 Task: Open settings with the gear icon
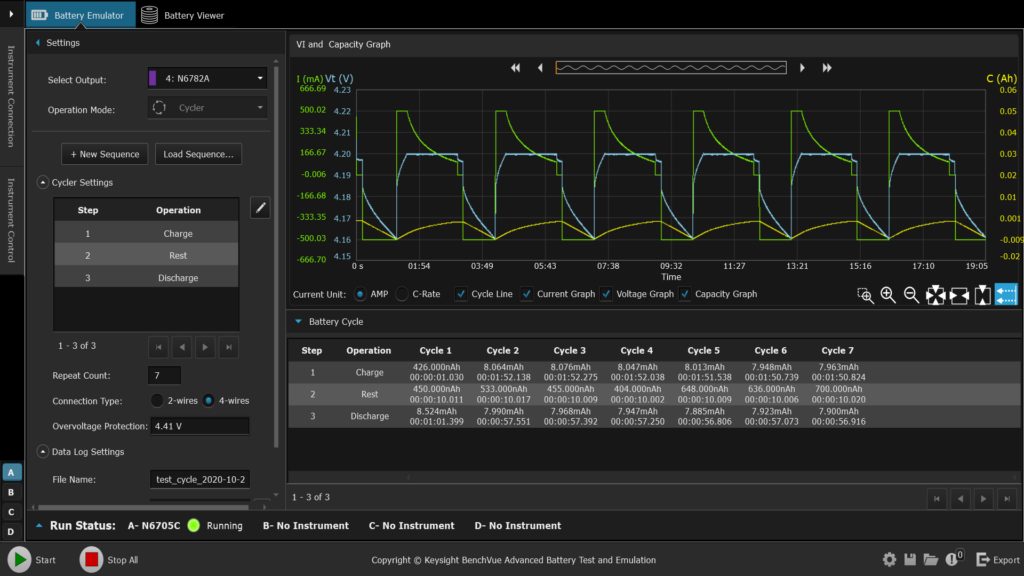[889, 559]
